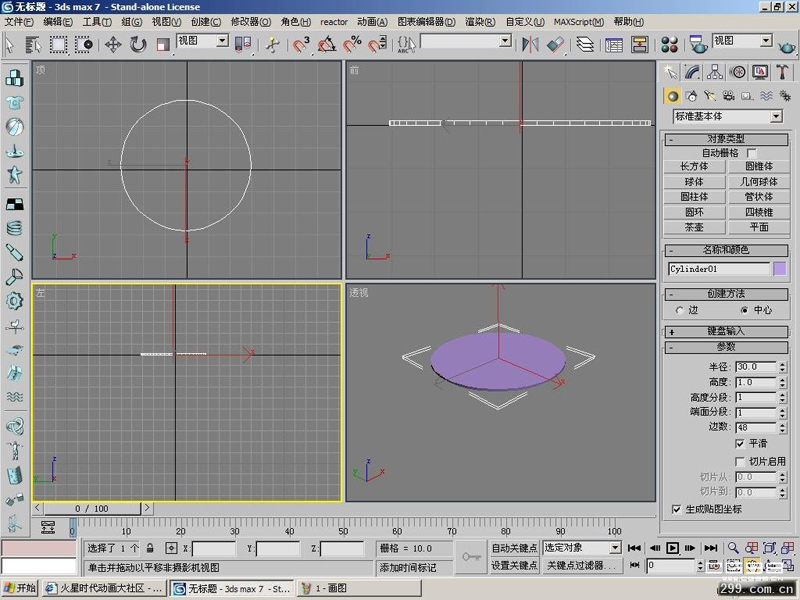Switch to the Display panel tab
Screen dimensions: 800x600
pyautogui.click(x=760, y=72)
